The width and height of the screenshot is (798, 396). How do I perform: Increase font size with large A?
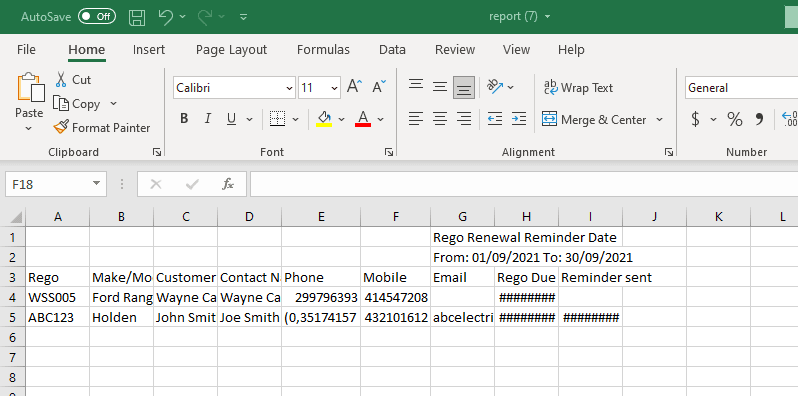[x=354, y=87]
